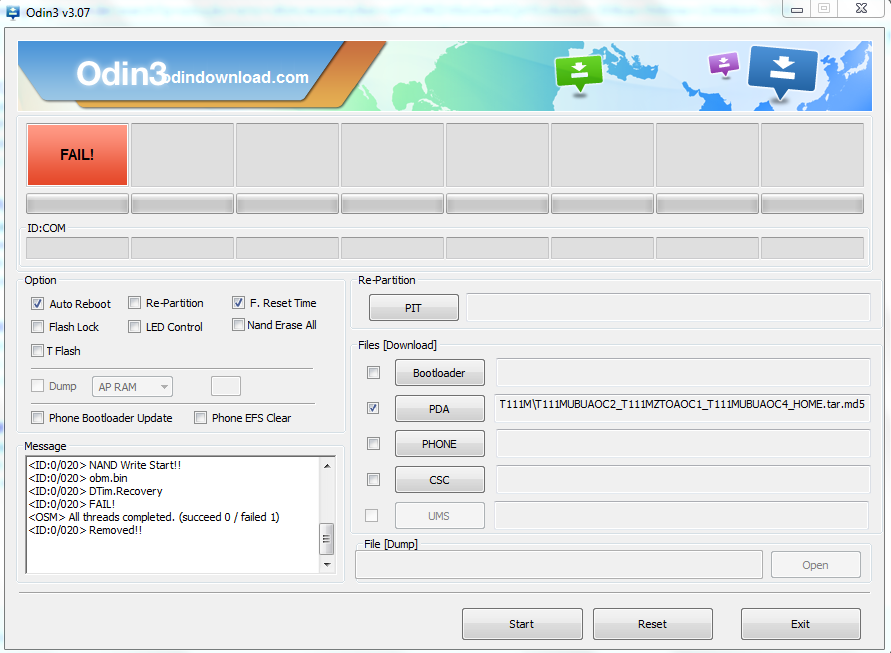
Task: Click the first ID:COM port box
Action: coord(77,248)
